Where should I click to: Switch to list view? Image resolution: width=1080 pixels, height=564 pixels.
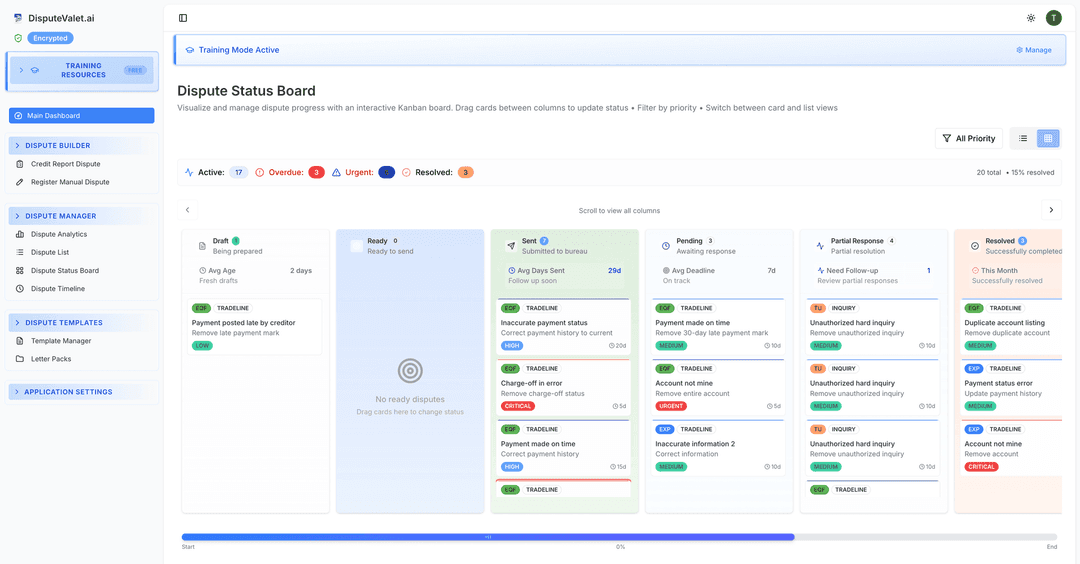(1022, 139)
